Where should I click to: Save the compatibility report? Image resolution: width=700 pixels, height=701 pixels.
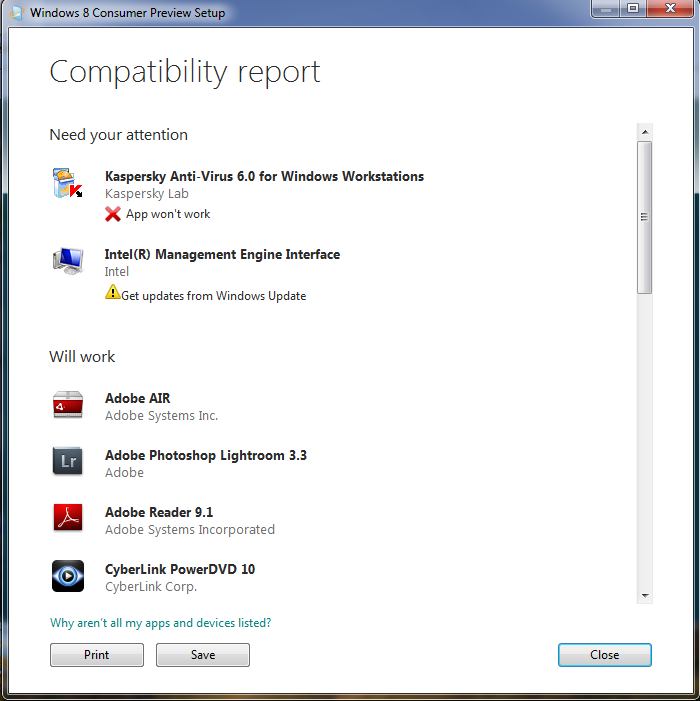(203, 655)
